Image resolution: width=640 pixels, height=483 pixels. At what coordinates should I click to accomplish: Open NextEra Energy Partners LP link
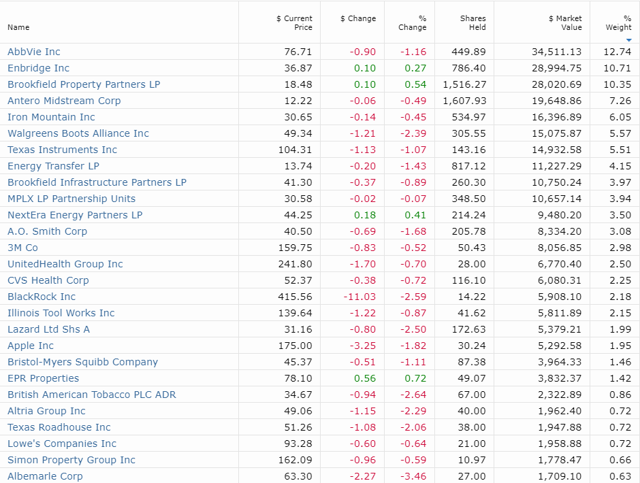pos(75,215)
